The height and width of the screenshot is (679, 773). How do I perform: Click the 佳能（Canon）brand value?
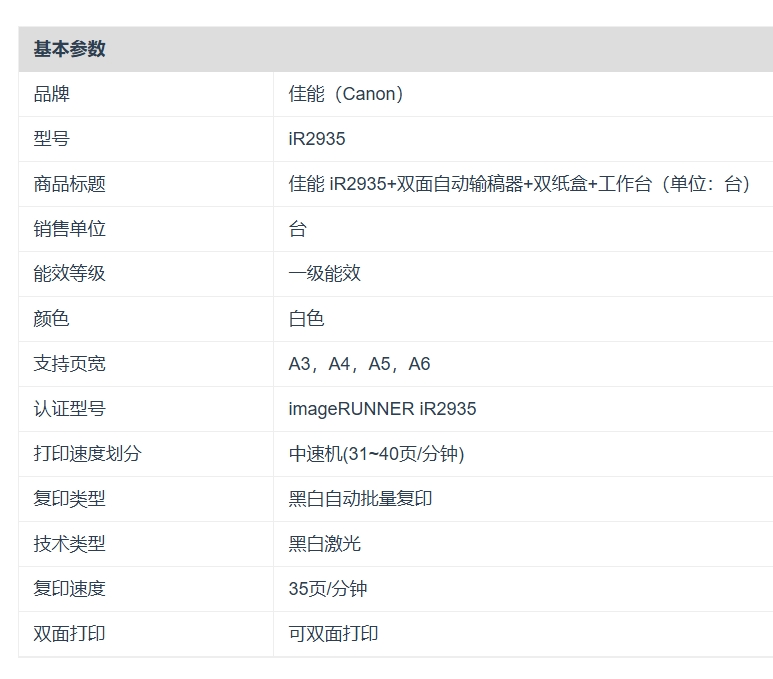(x=346, y=94)
